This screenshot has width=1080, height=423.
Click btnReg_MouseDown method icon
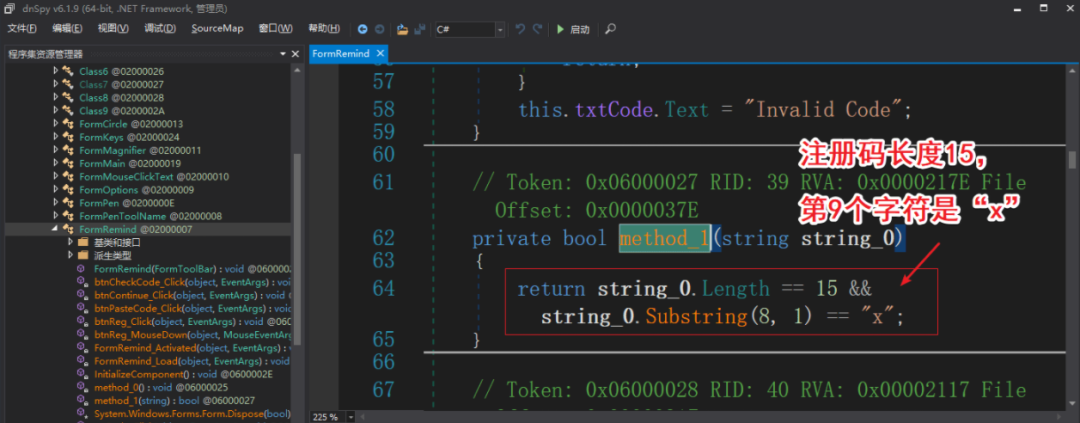(82, 334)
